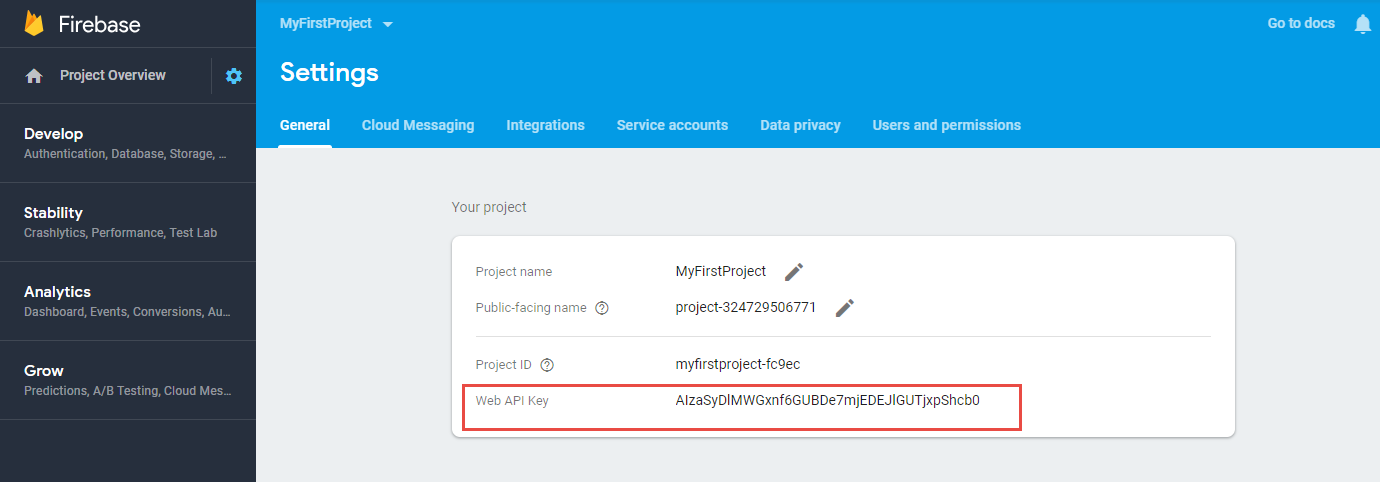
Task: Switch to the Service accounts tab
Action: click(x=672, y=125)
